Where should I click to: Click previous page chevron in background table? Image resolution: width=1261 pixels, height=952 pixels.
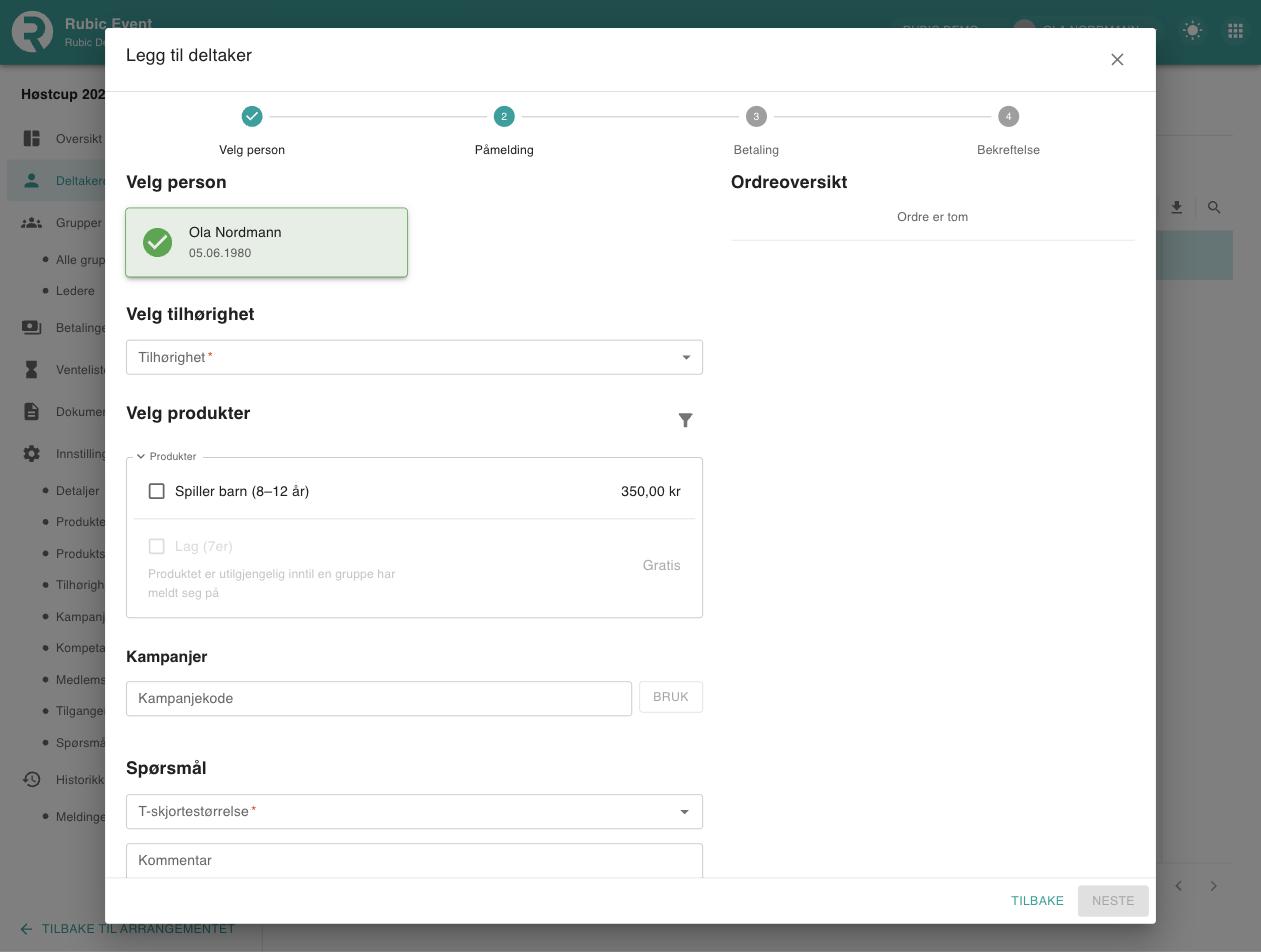click(1179, 886)
